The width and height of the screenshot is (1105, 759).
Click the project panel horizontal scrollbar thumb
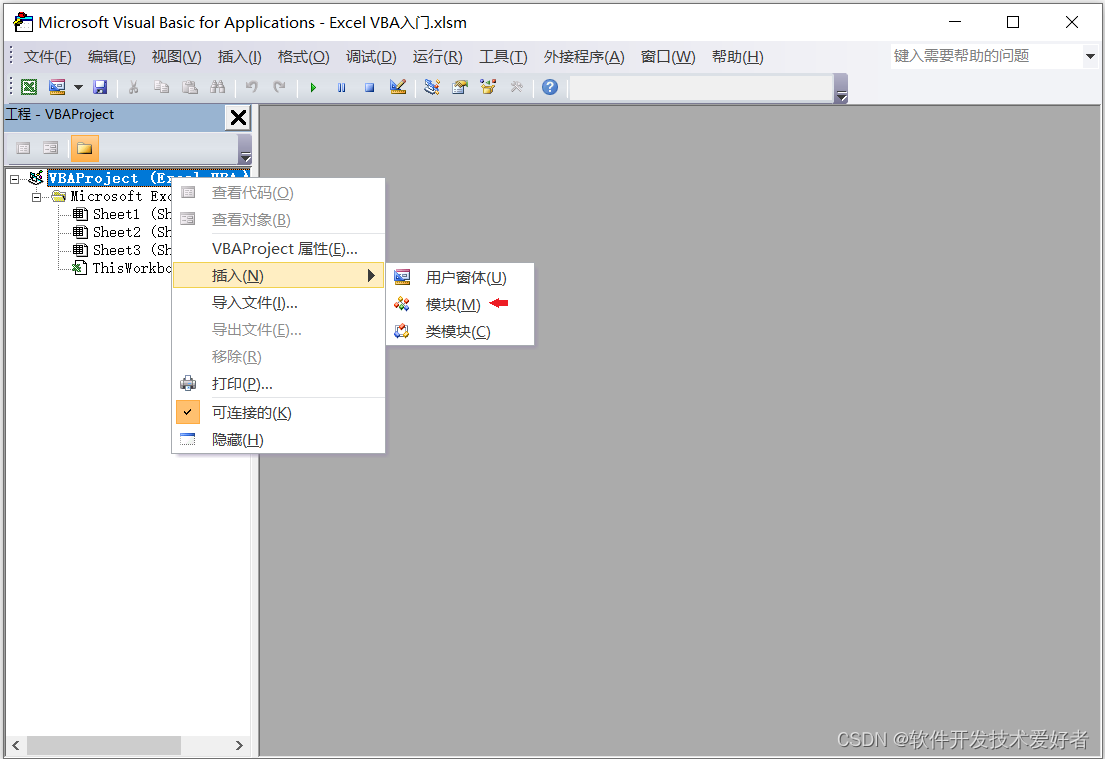click(x=104, y=745)
